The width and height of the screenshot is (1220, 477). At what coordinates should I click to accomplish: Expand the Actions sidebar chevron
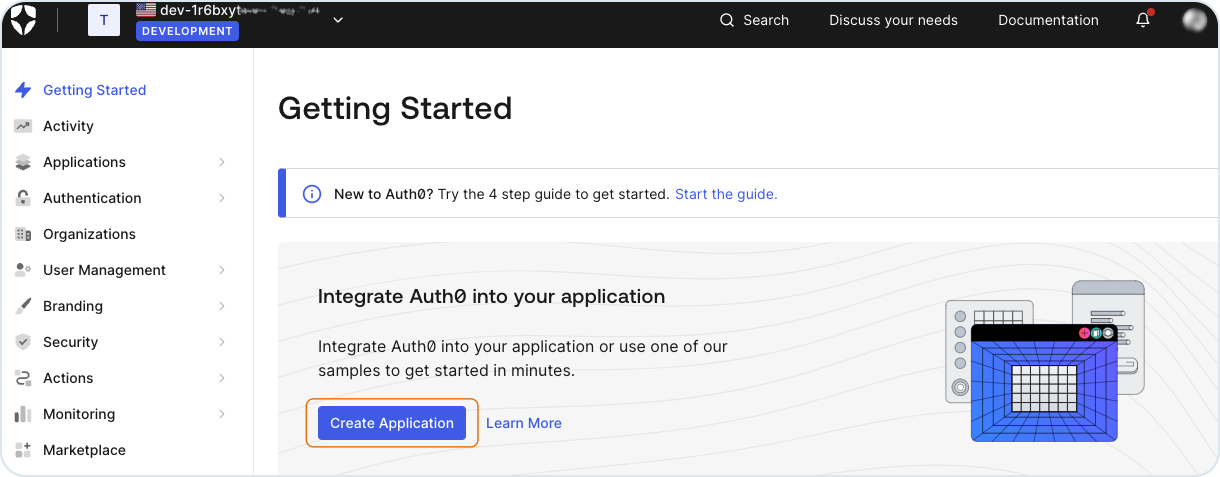click(221, 378)
